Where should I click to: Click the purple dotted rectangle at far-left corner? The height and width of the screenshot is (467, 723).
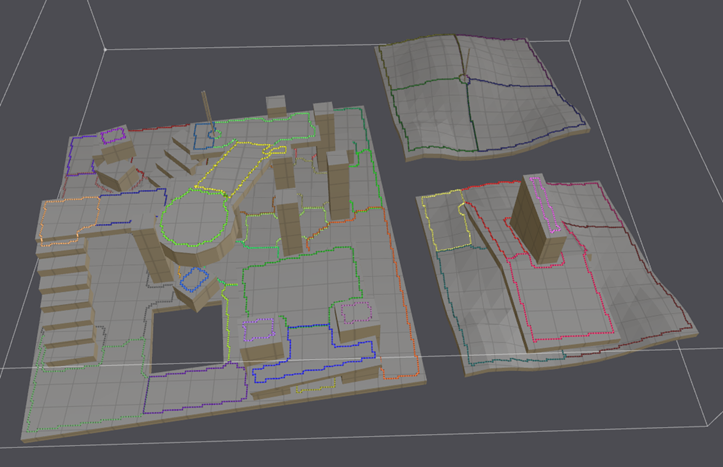112,135
